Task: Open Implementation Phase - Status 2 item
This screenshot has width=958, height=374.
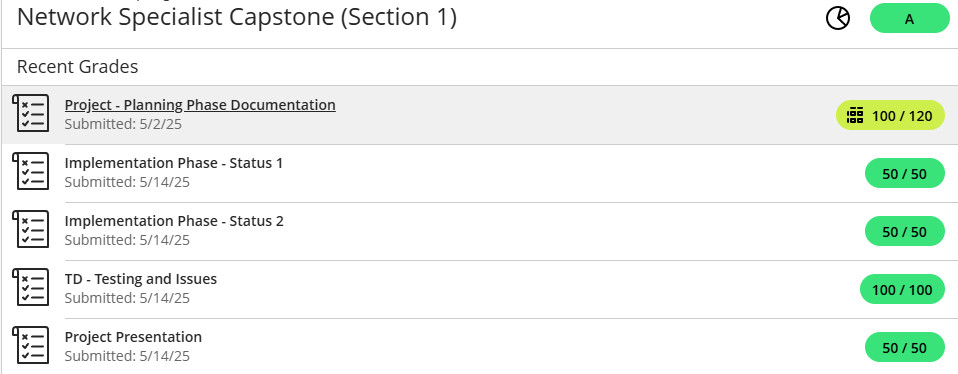Action: 174,221
